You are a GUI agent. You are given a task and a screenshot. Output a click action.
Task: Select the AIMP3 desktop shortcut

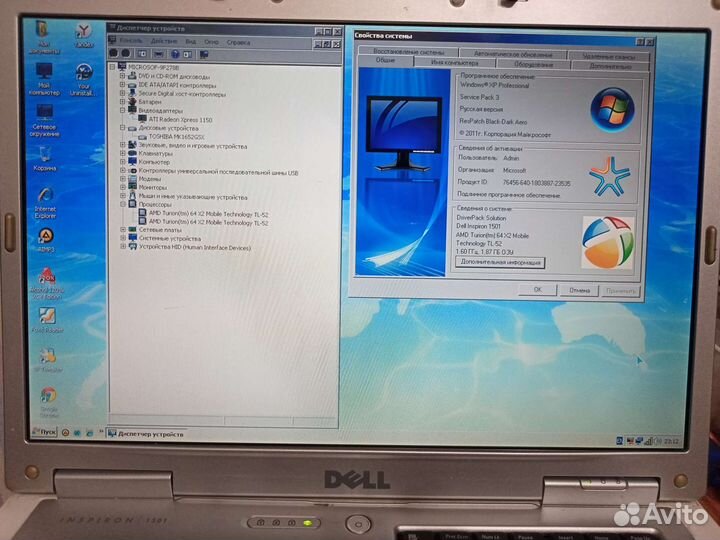(x=45, y=241)
